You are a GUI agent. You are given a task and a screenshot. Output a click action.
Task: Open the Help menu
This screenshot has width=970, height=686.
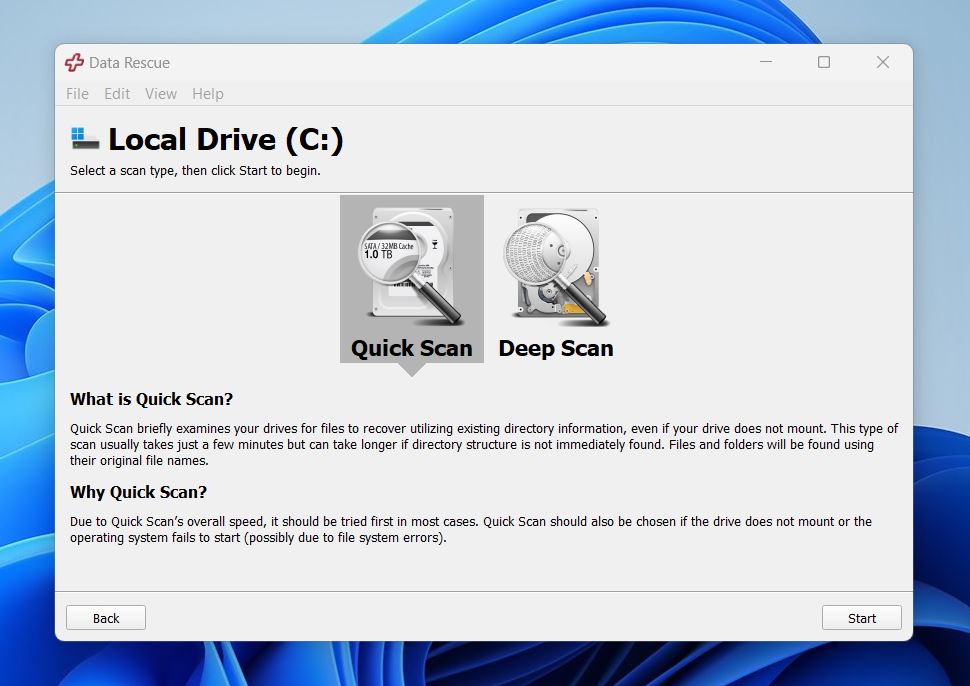coord(208,94)
